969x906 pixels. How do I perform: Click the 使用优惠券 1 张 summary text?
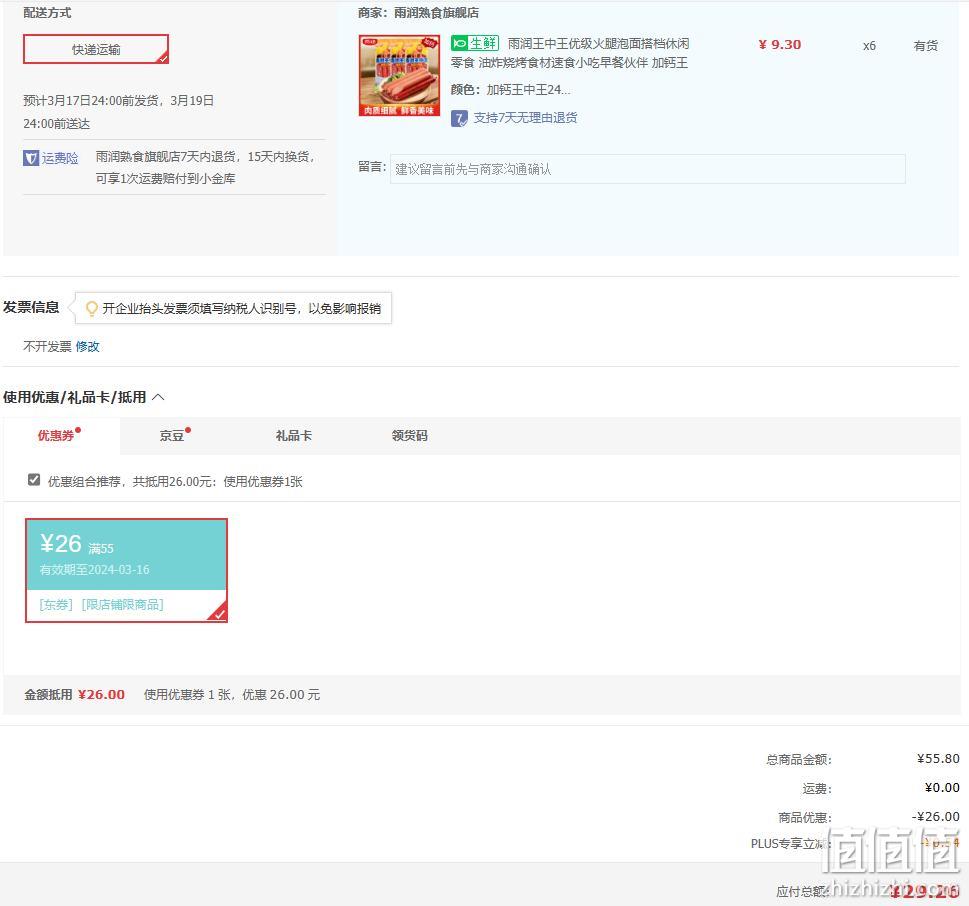[x=232, y=695]
